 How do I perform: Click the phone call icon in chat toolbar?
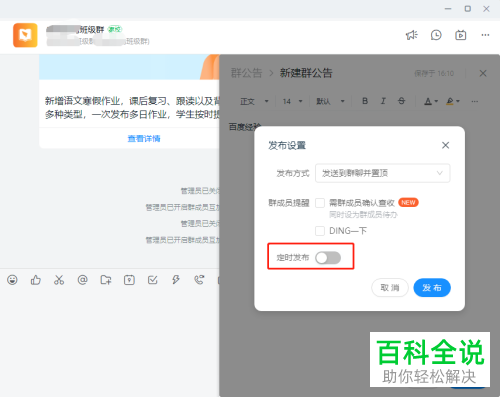tap(199, 280)
